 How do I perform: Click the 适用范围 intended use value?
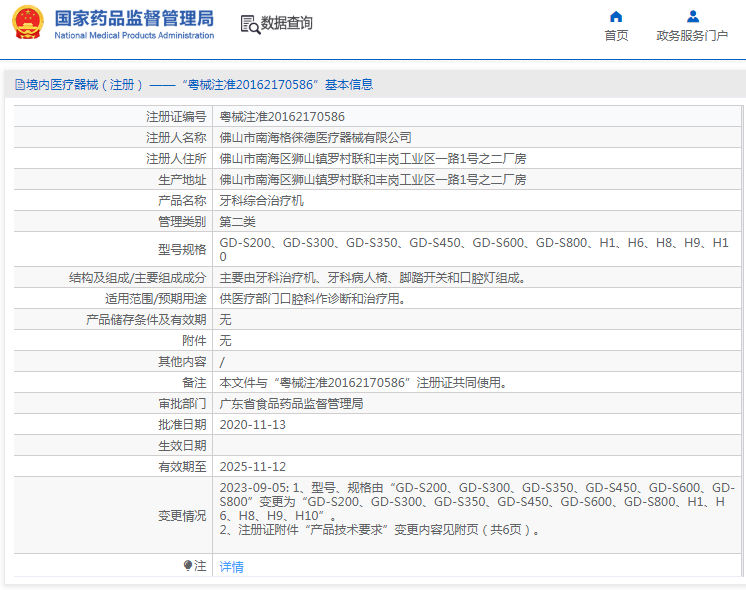point(312,298)
